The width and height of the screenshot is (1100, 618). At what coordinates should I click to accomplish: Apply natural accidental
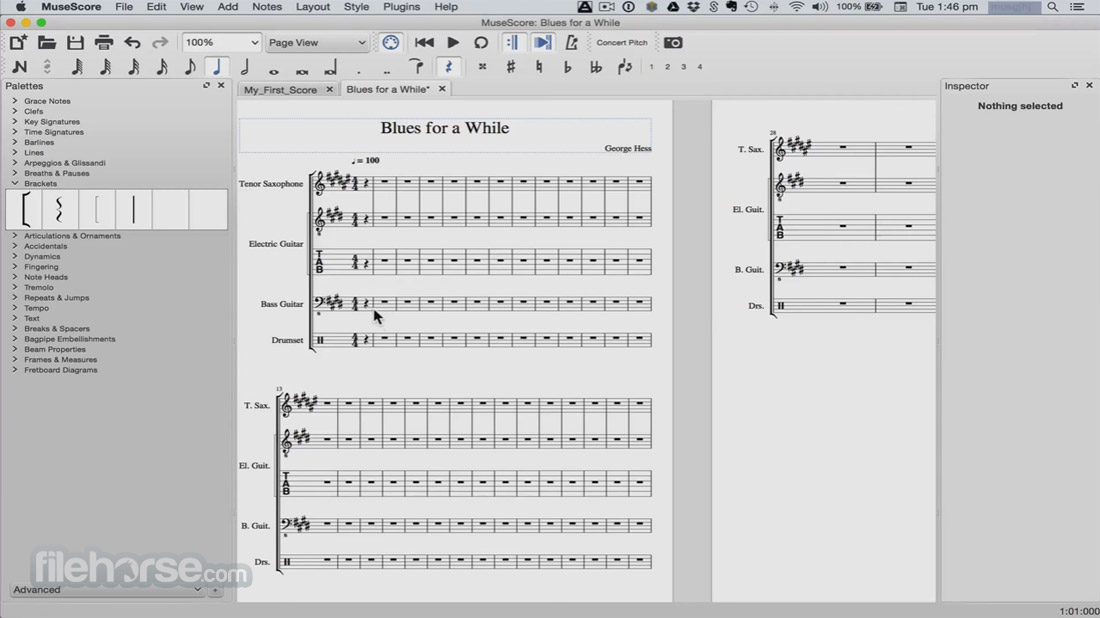pyautogui.click(x=539, y=67)
